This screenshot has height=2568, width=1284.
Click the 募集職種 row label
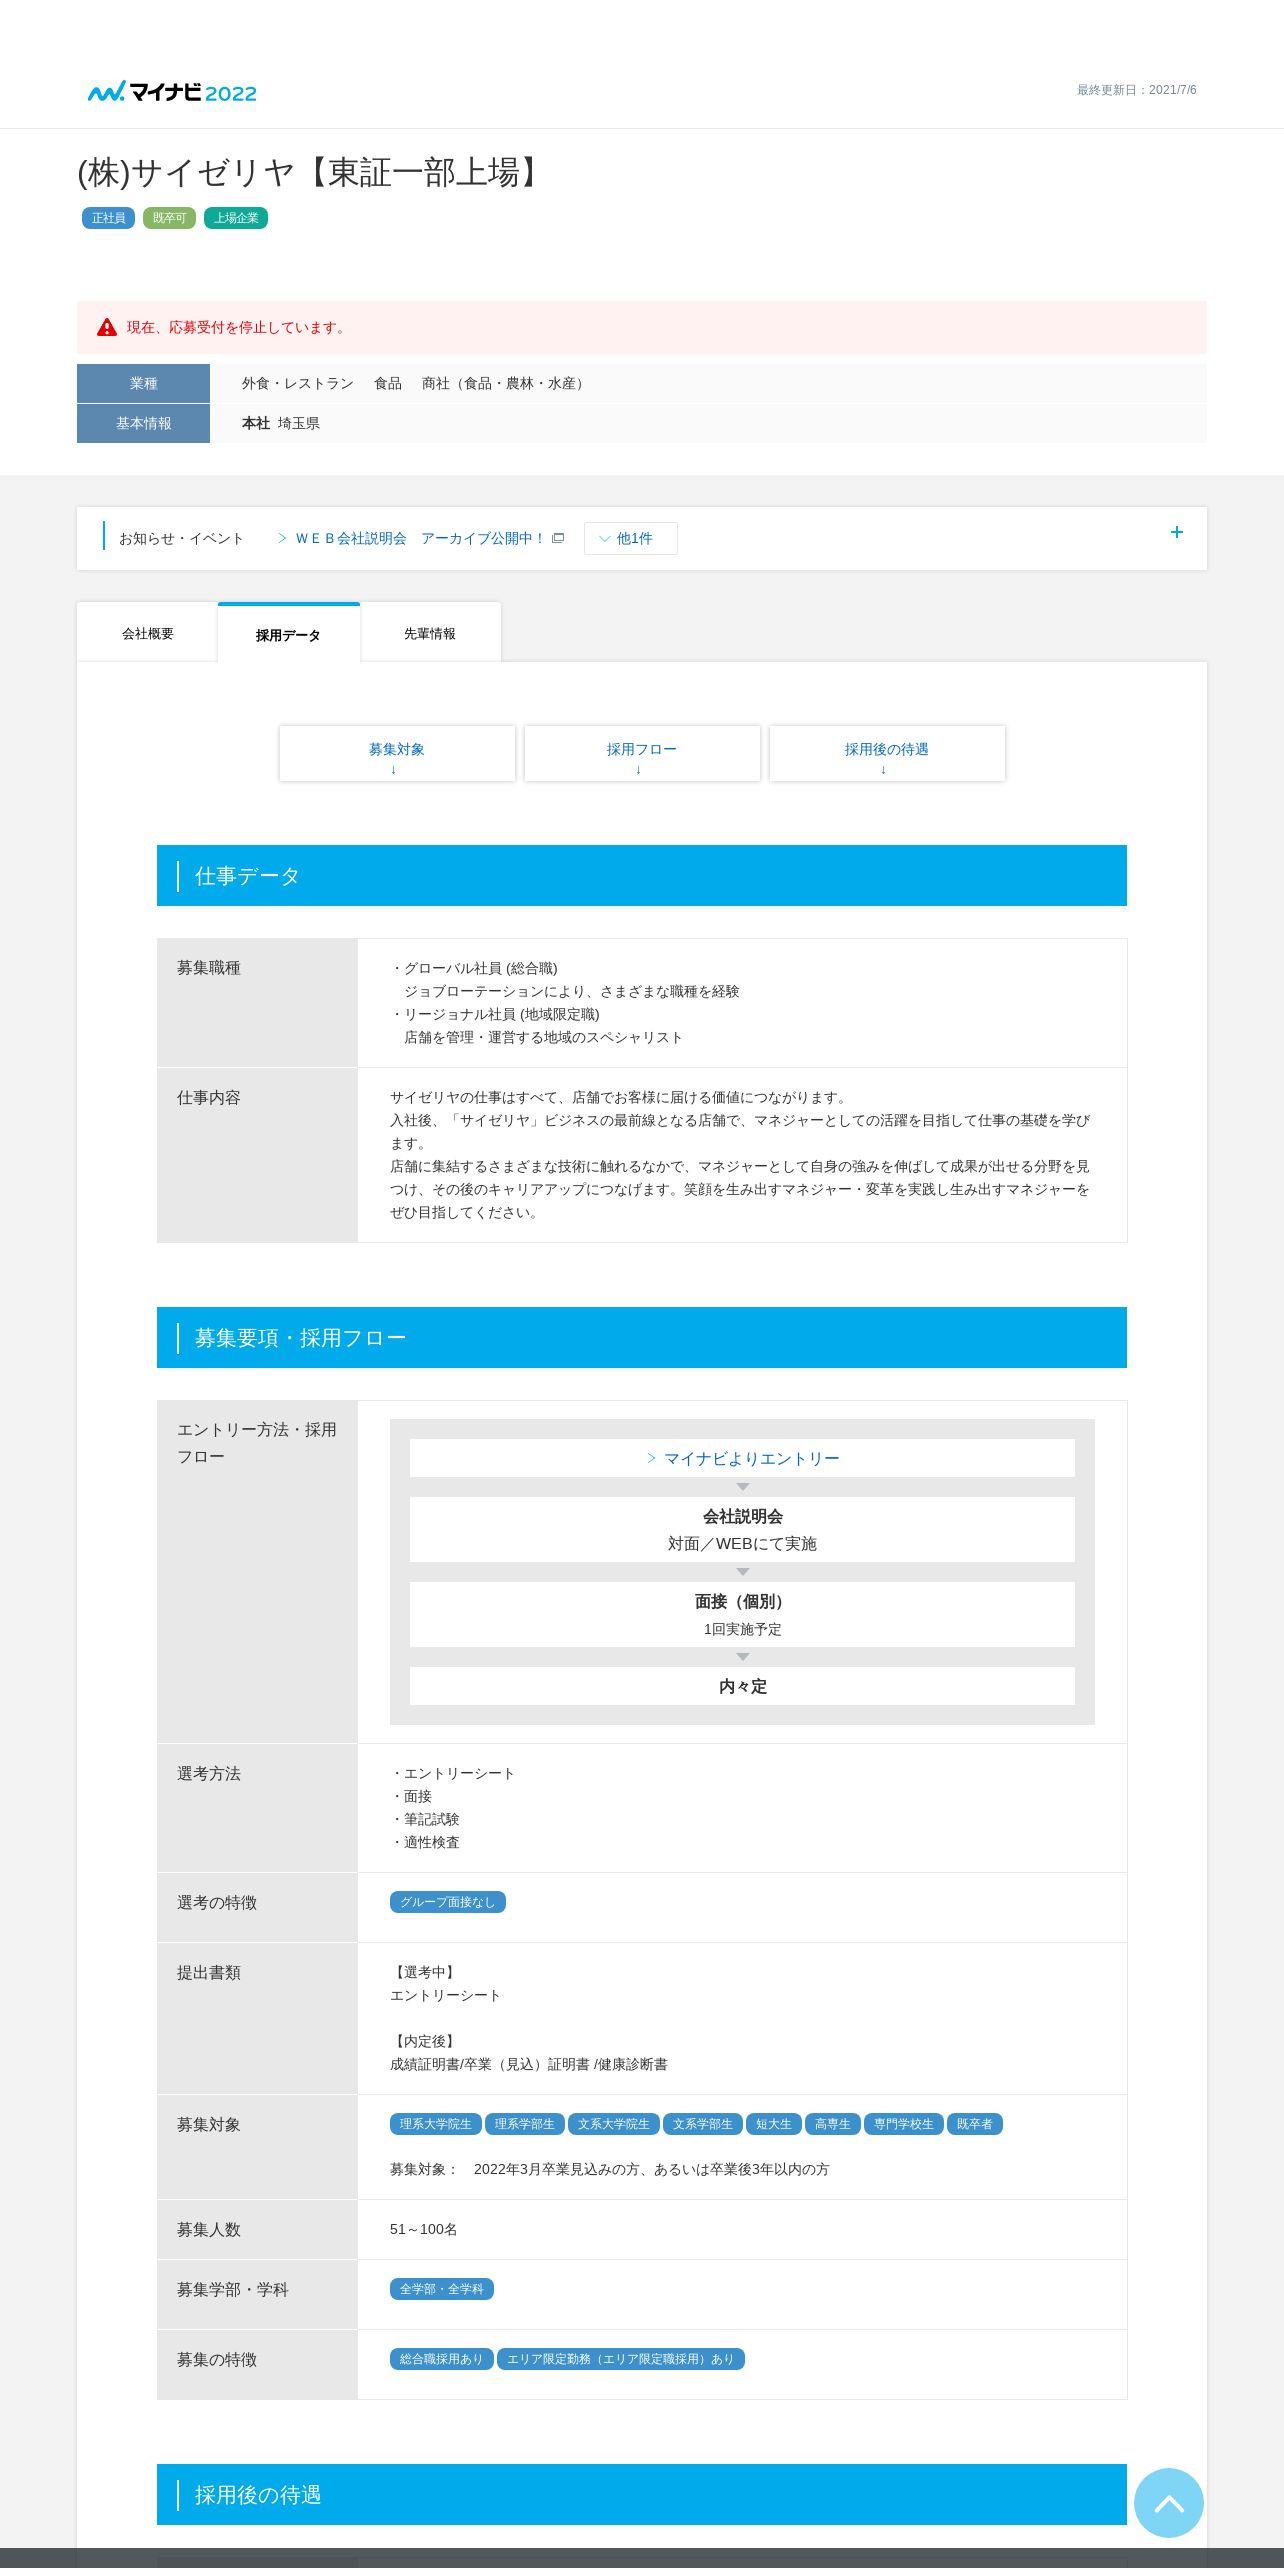click(209, 968)
